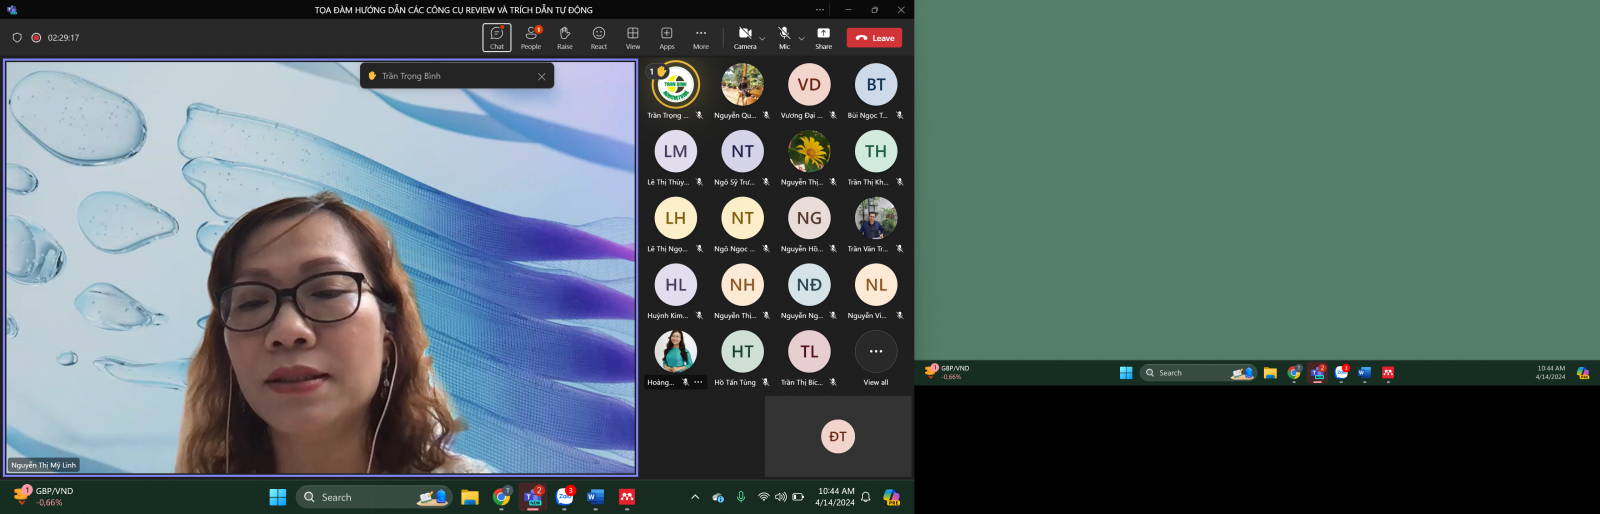Unmute the Mic
This screenshot has width=1600, height=514.
pos(784,37)
